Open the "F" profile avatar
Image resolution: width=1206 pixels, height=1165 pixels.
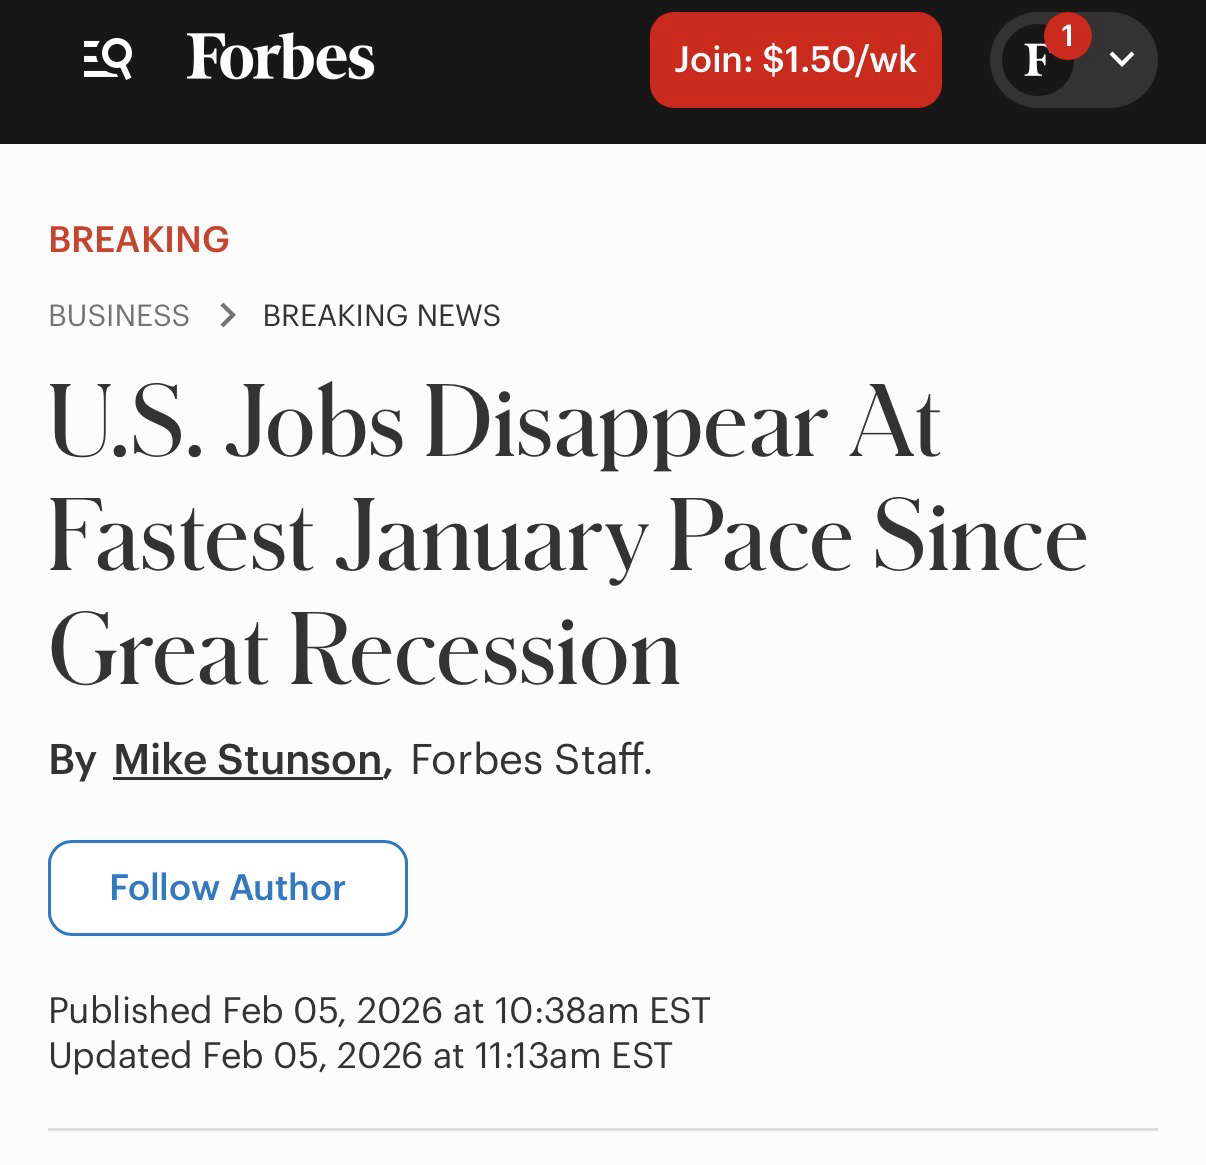coord(1036,61)
